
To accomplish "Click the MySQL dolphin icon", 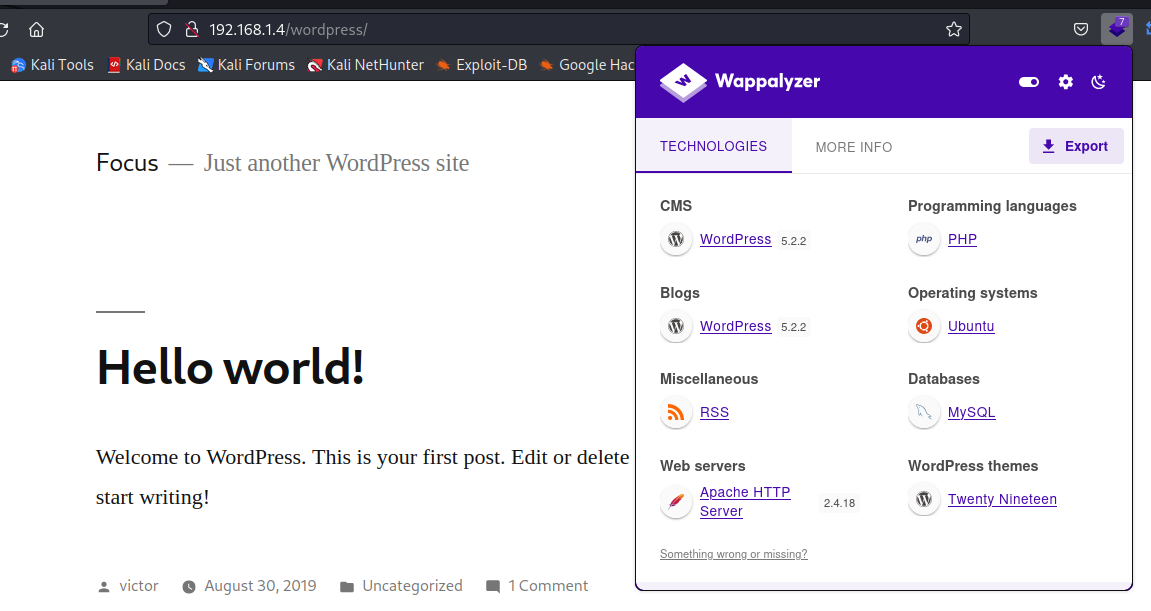I will click(x=924, y=413).
